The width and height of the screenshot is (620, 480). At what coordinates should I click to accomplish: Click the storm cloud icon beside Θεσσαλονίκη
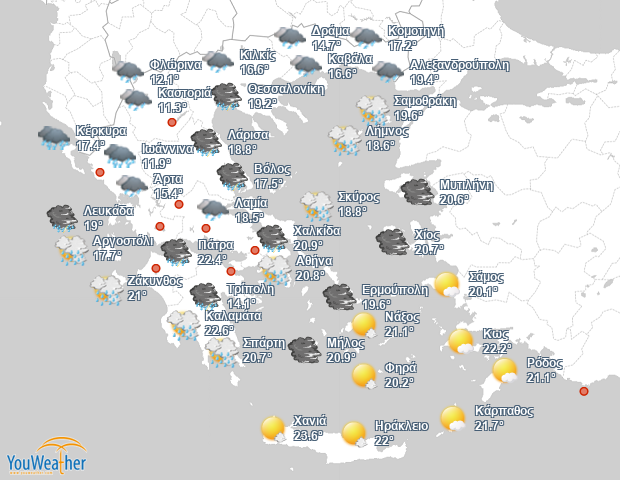[x=228, y=95]
